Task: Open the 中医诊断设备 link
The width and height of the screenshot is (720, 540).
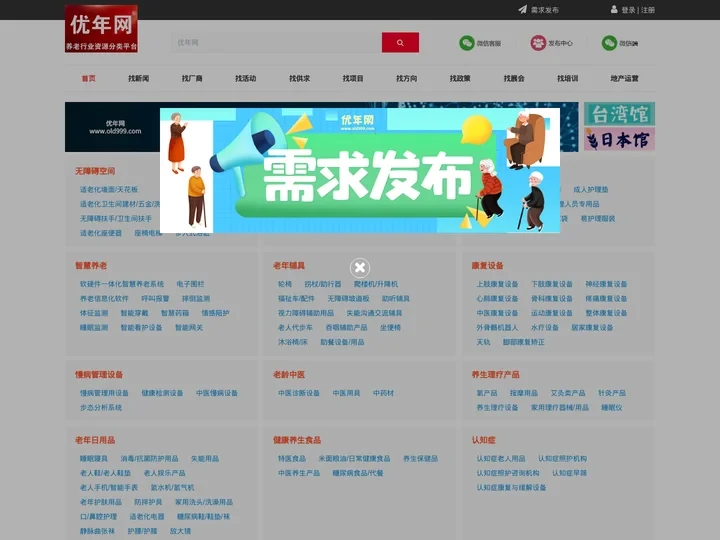Action: coord(298,393)
